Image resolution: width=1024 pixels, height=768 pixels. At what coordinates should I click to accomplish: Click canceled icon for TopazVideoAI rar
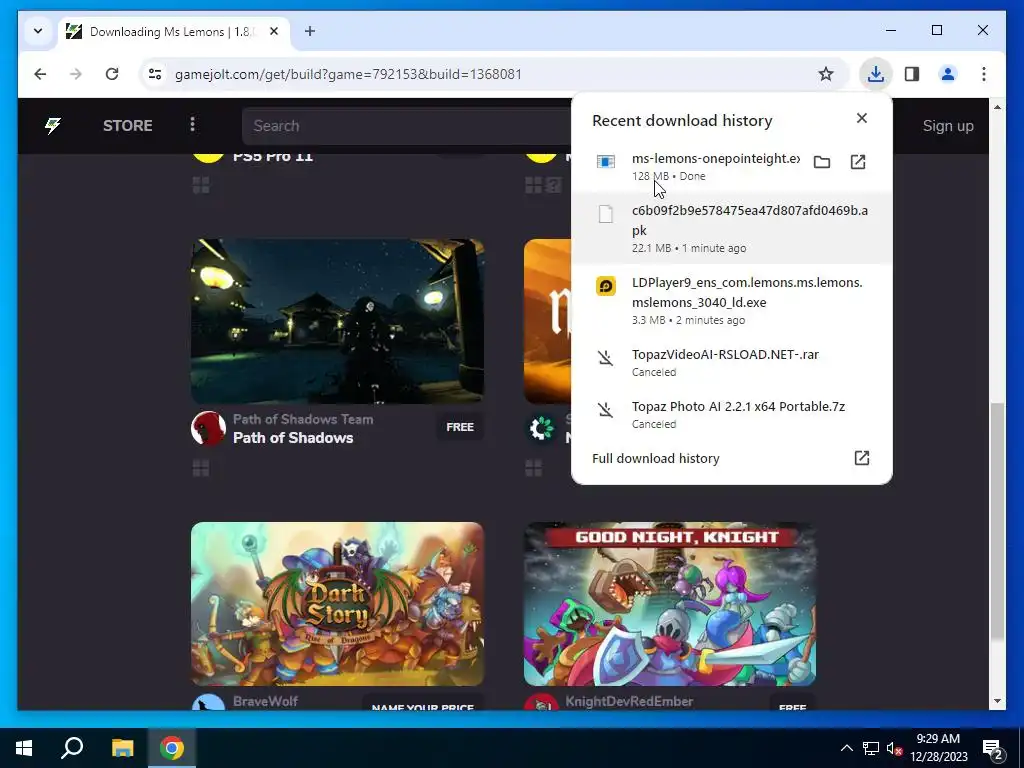click(x=605, y=358)
